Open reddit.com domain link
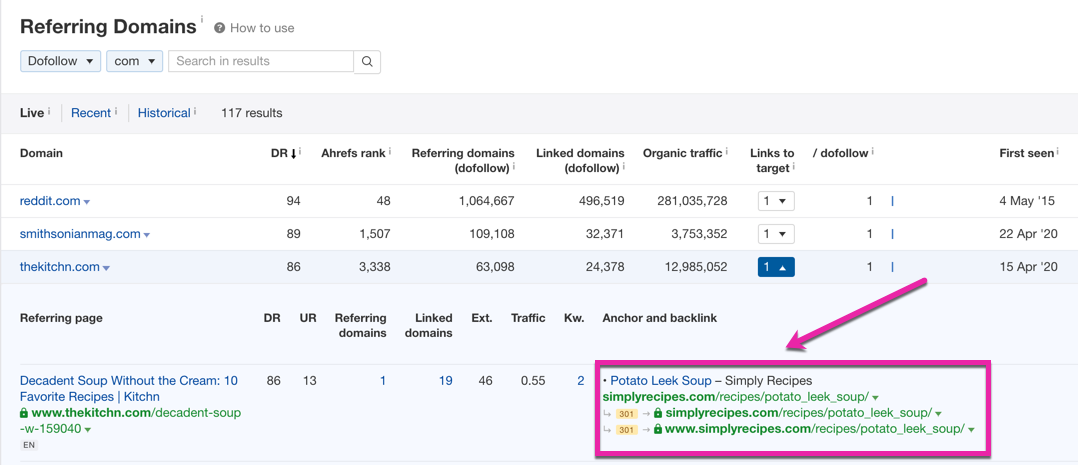 click(x=50, y=201)
